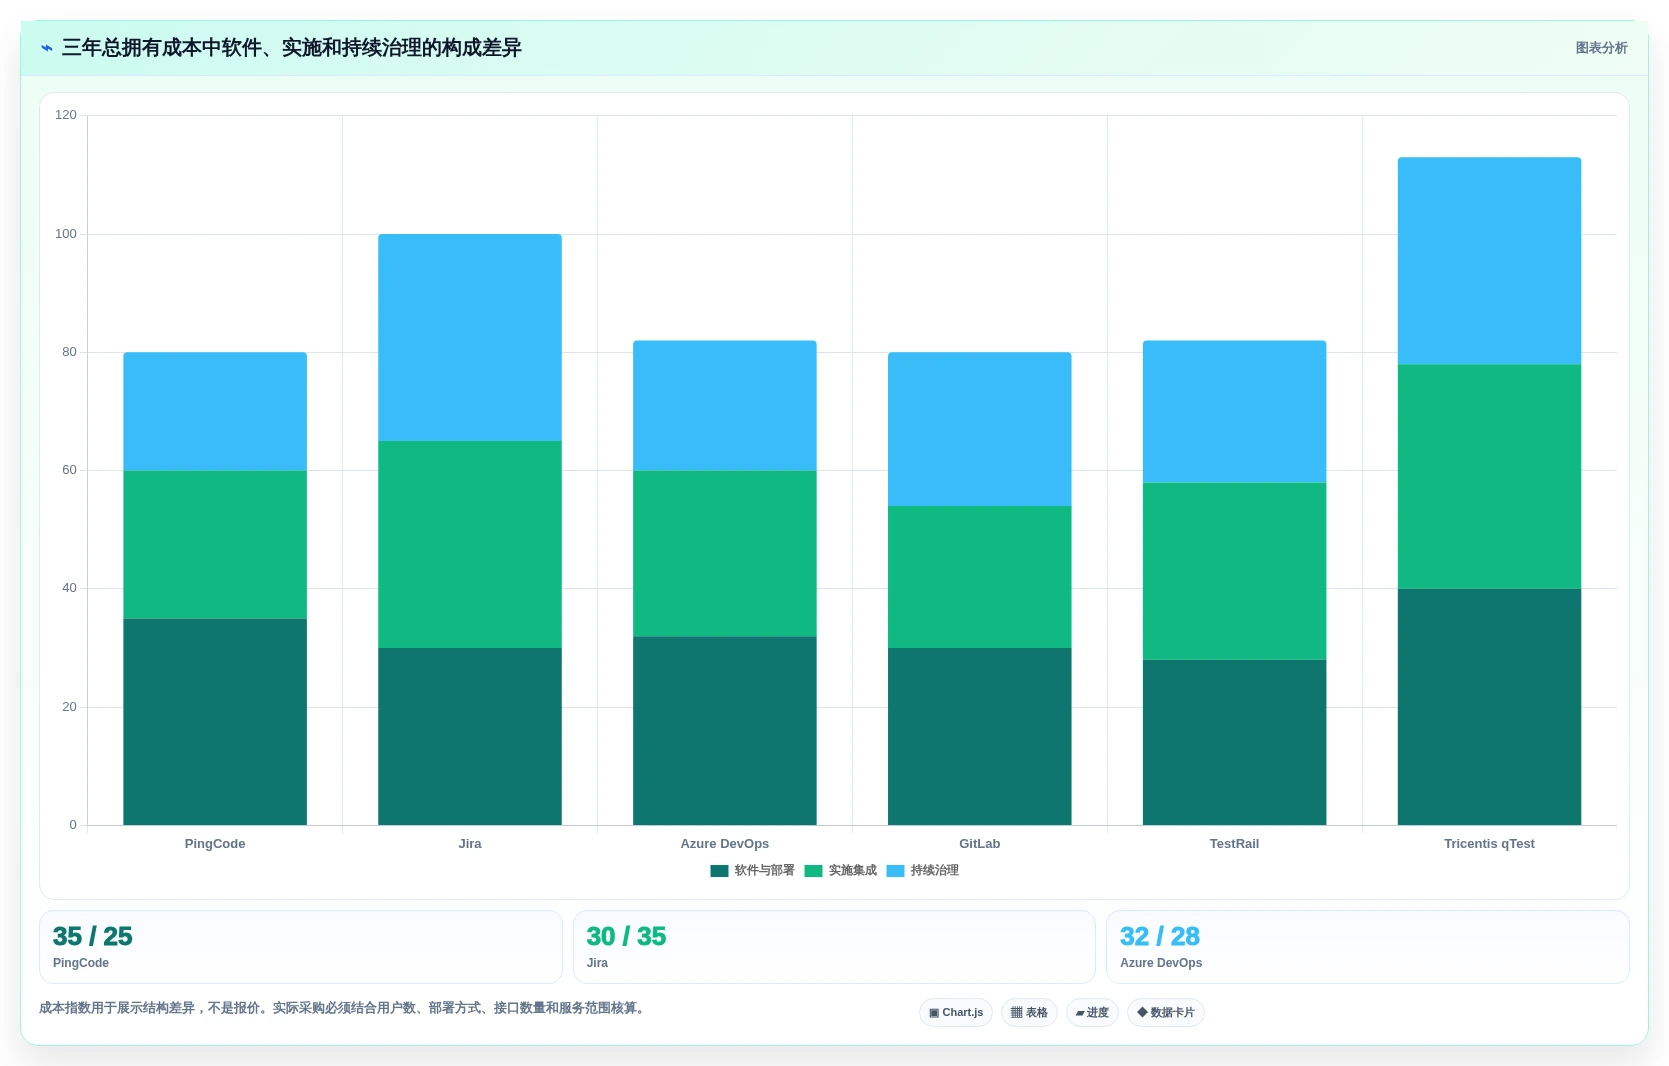Screen dimensions: 1669x1066
Task: Click the dark teal 软件与部署 legend swatch
Action: pyautogui.click(x=719, y=871)
